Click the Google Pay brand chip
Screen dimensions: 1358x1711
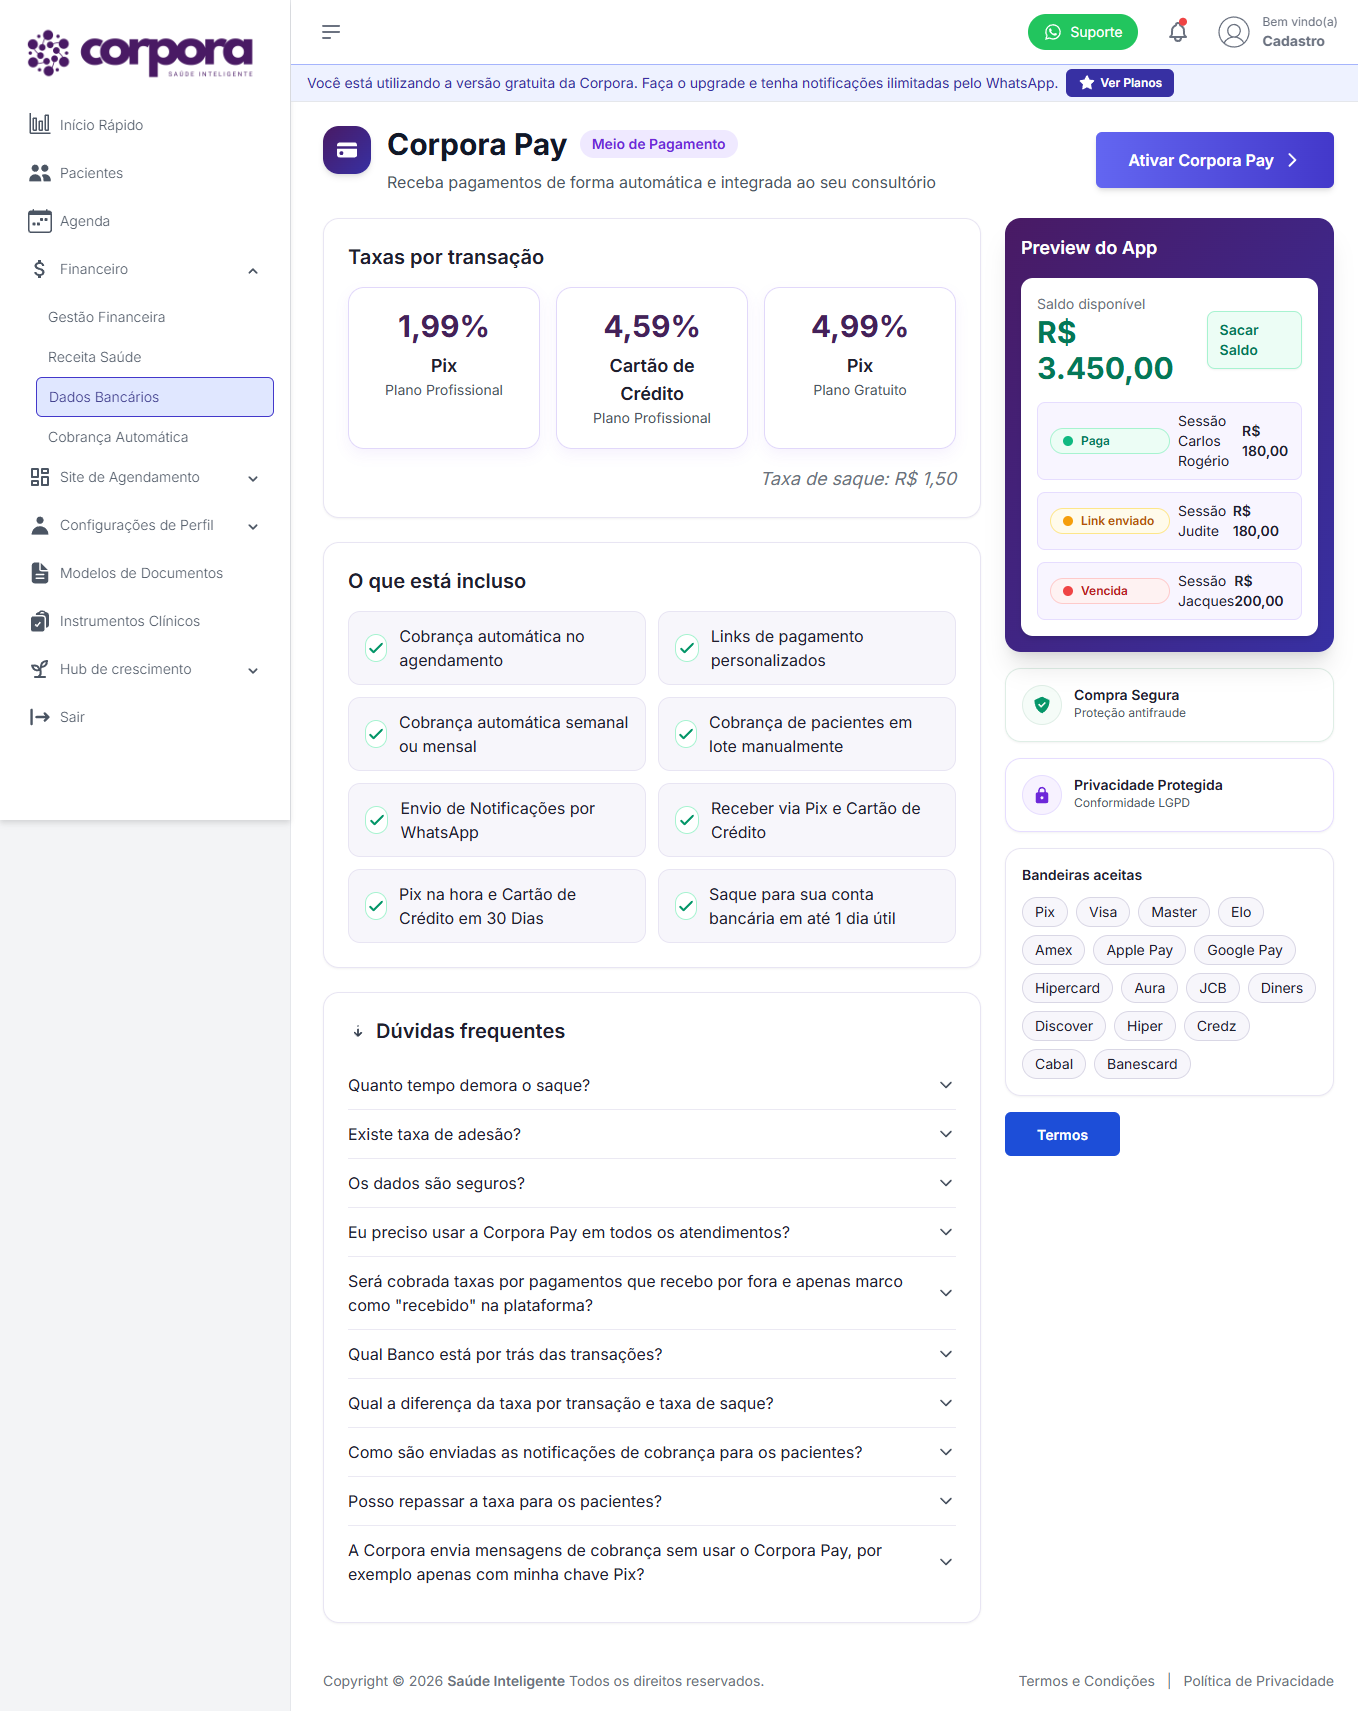(1245, 950)
